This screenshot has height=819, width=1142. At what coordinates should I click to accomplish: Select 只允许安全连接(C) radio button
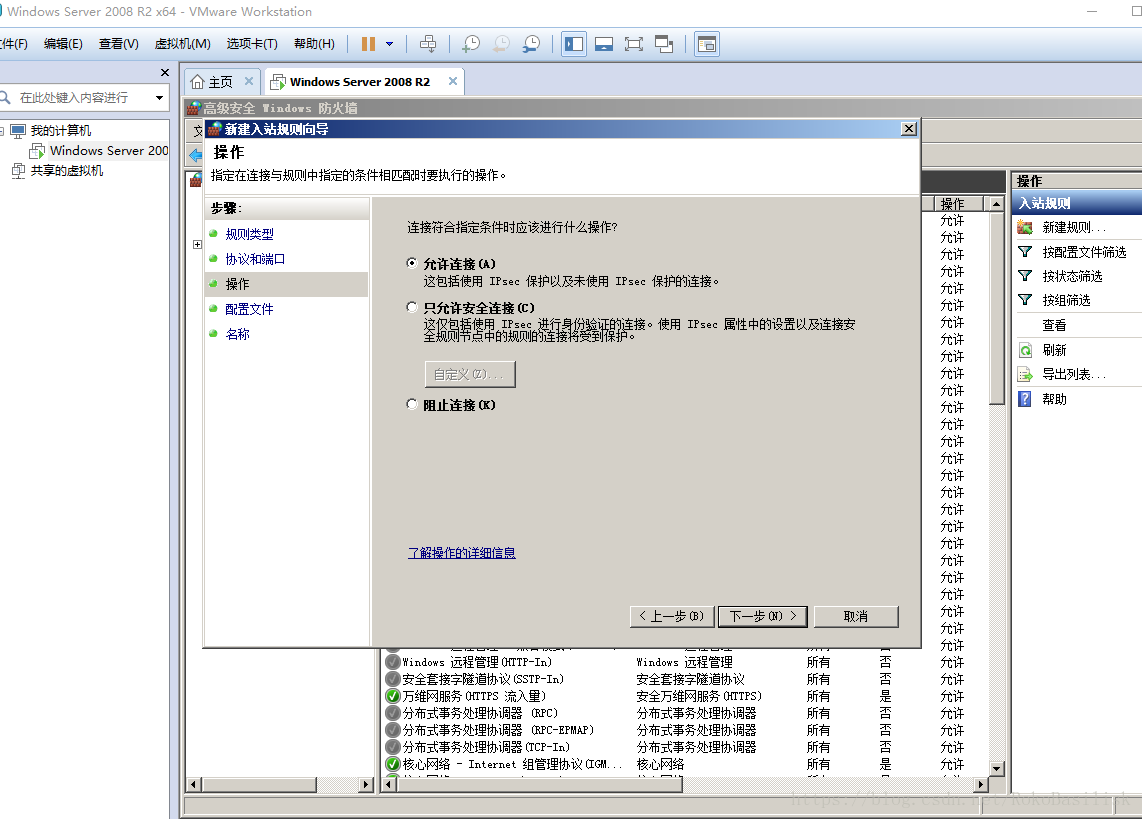[412, 307]
